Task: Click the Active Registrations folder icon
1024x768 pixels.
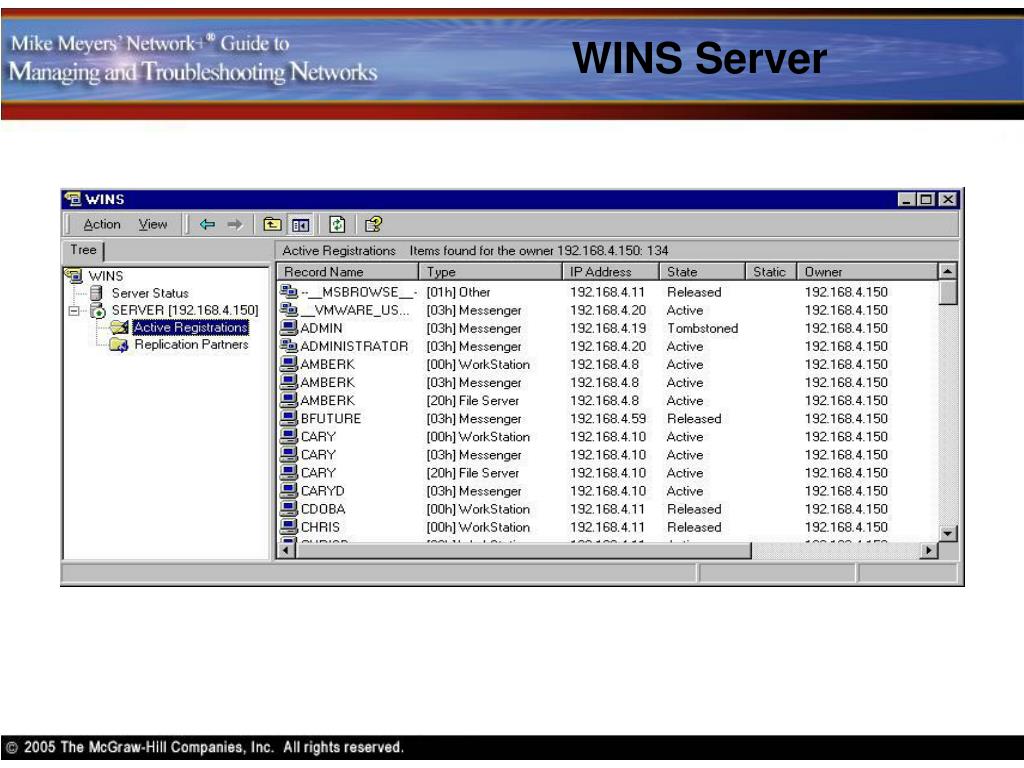Action: click(x=119, y=327)
